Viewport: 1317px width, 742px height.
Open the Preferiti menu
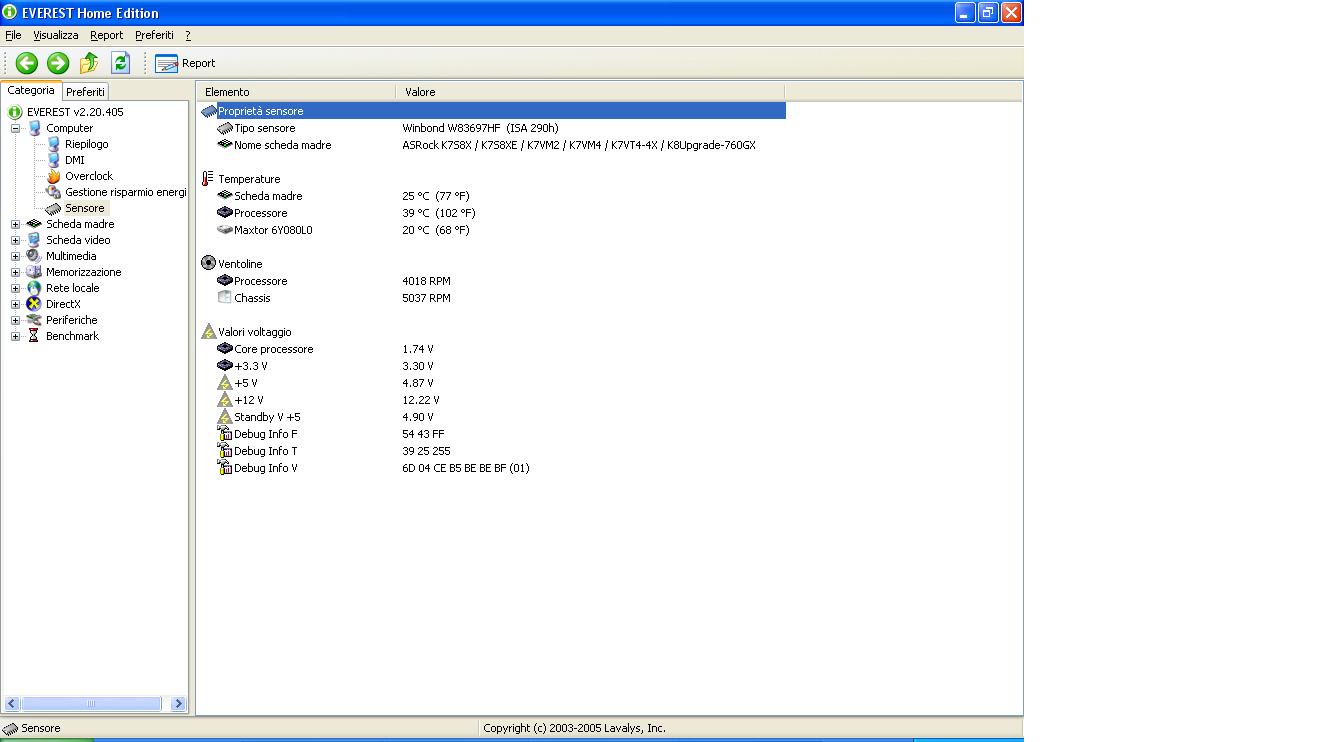click(x=154, y=35)
